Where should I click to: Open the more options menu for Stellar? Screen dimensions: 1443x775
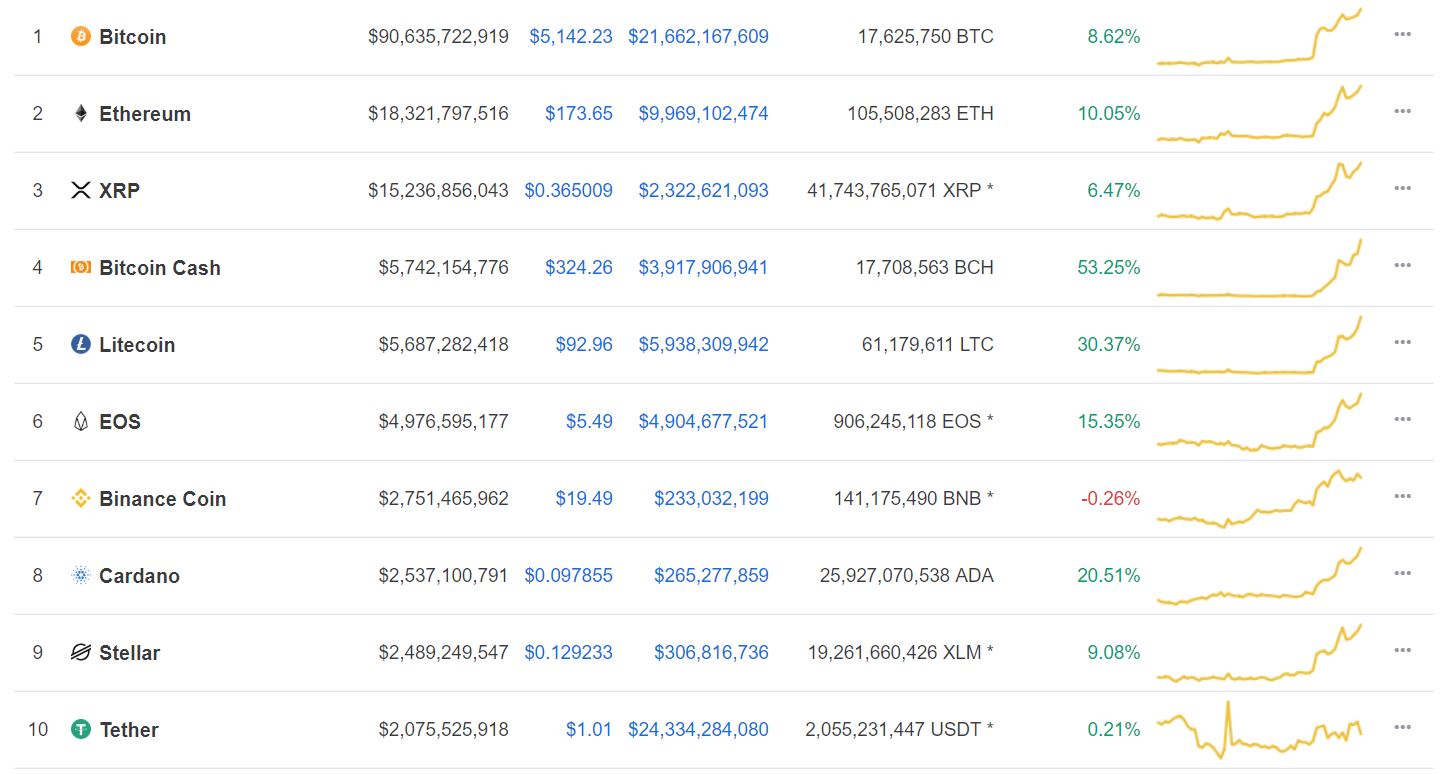coord(1402,650)
